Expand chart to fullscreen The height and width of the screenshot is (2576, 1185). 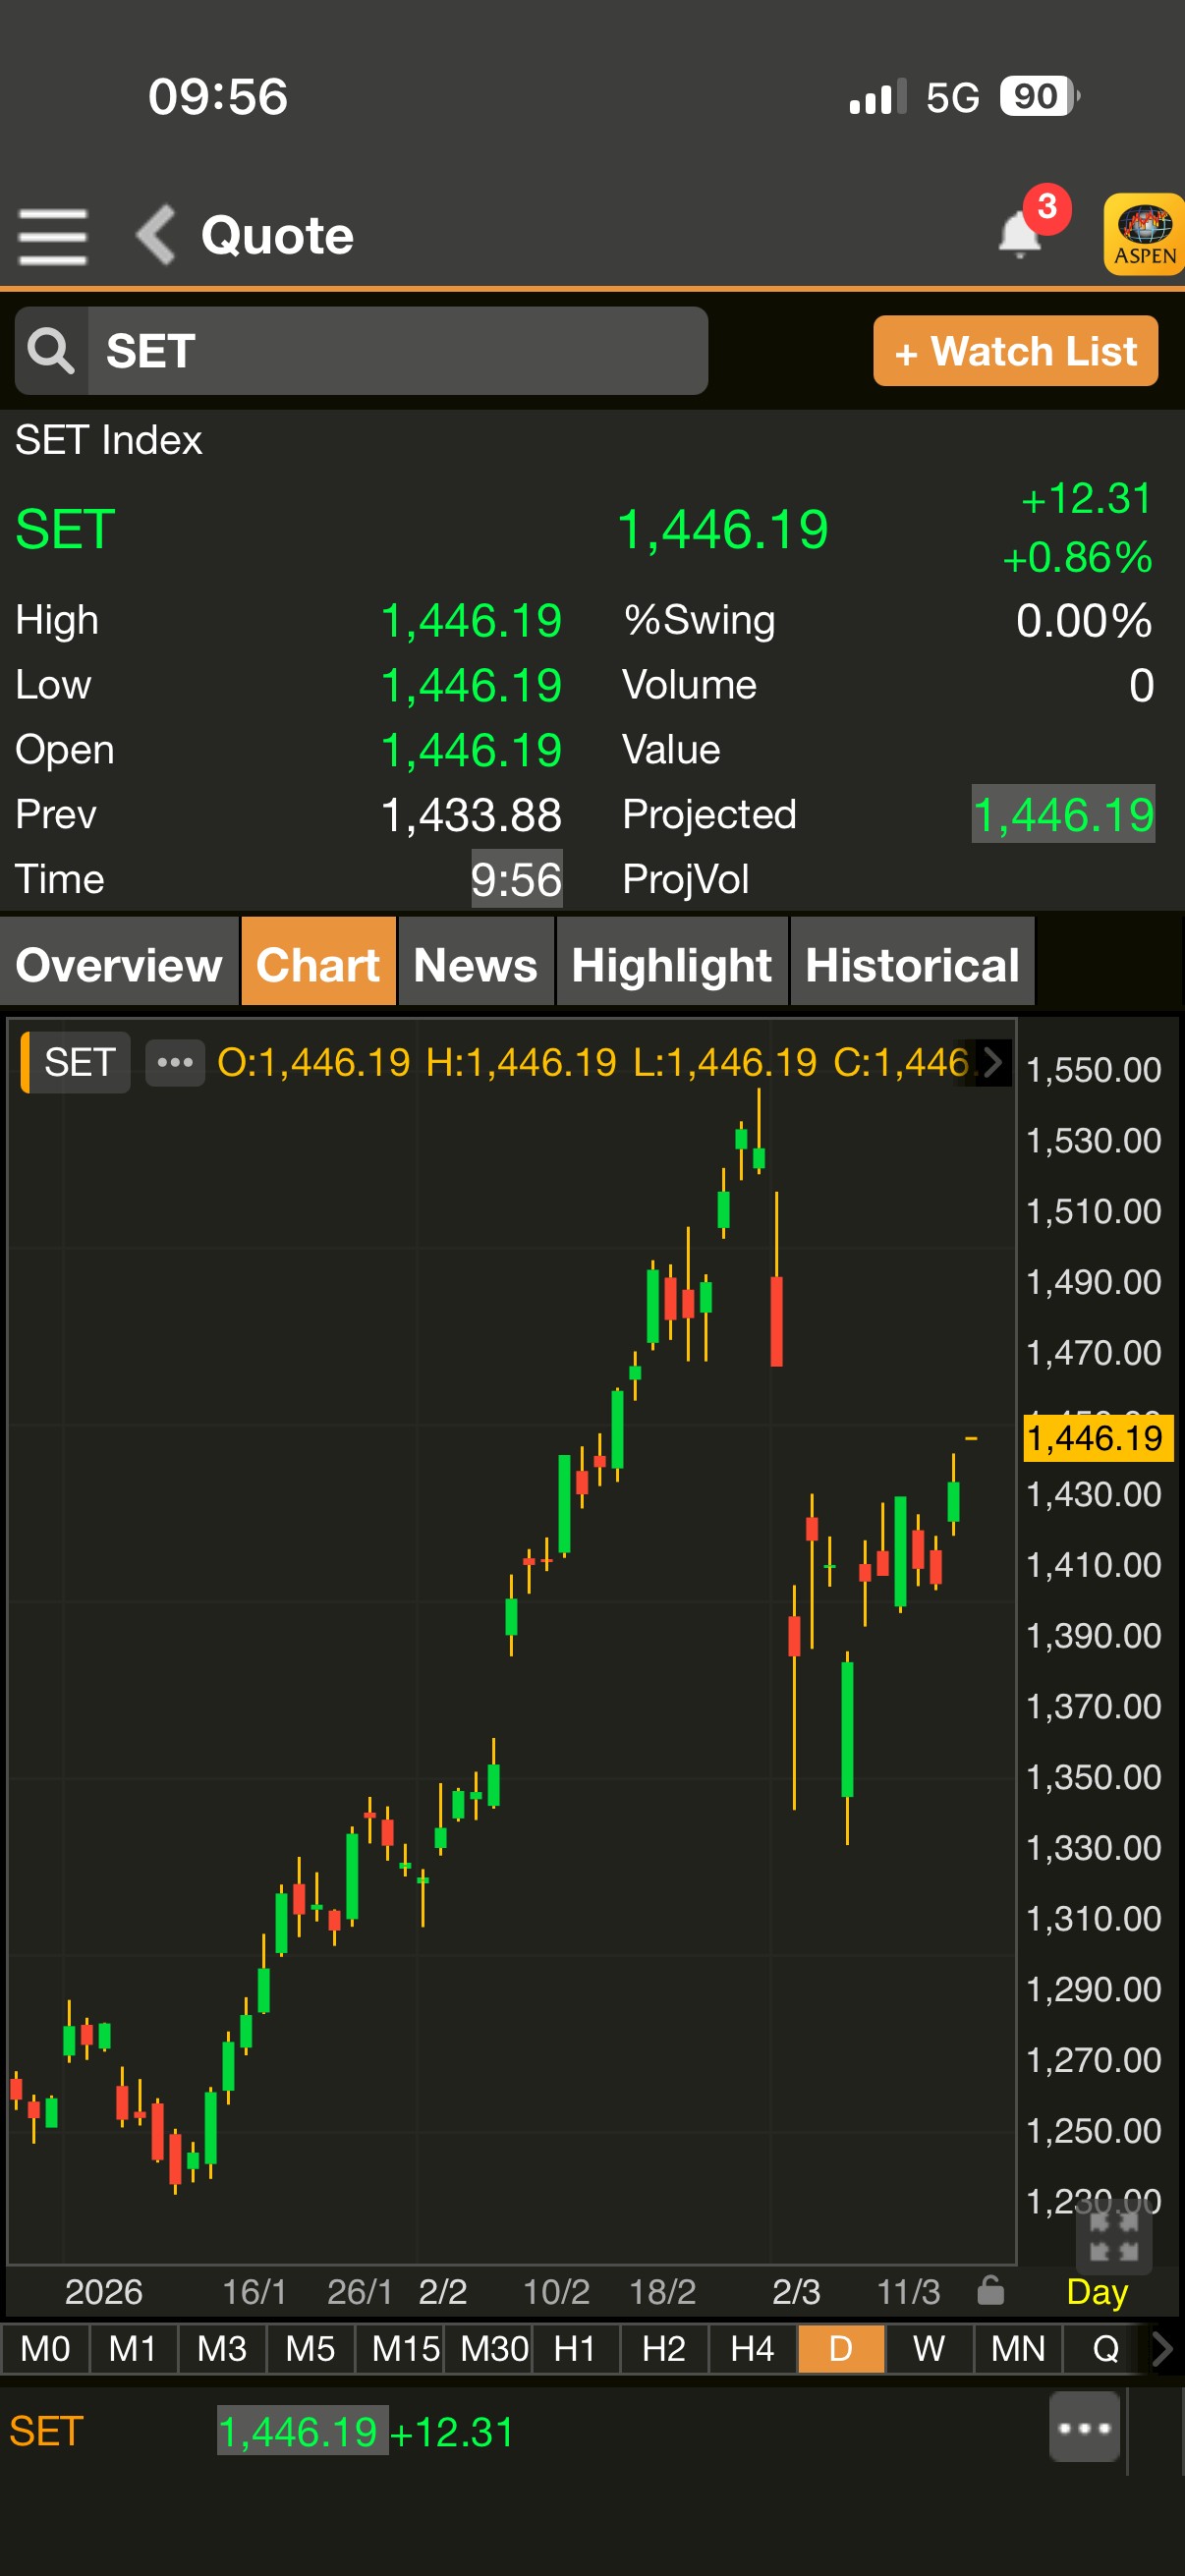click(1113, 2237)
